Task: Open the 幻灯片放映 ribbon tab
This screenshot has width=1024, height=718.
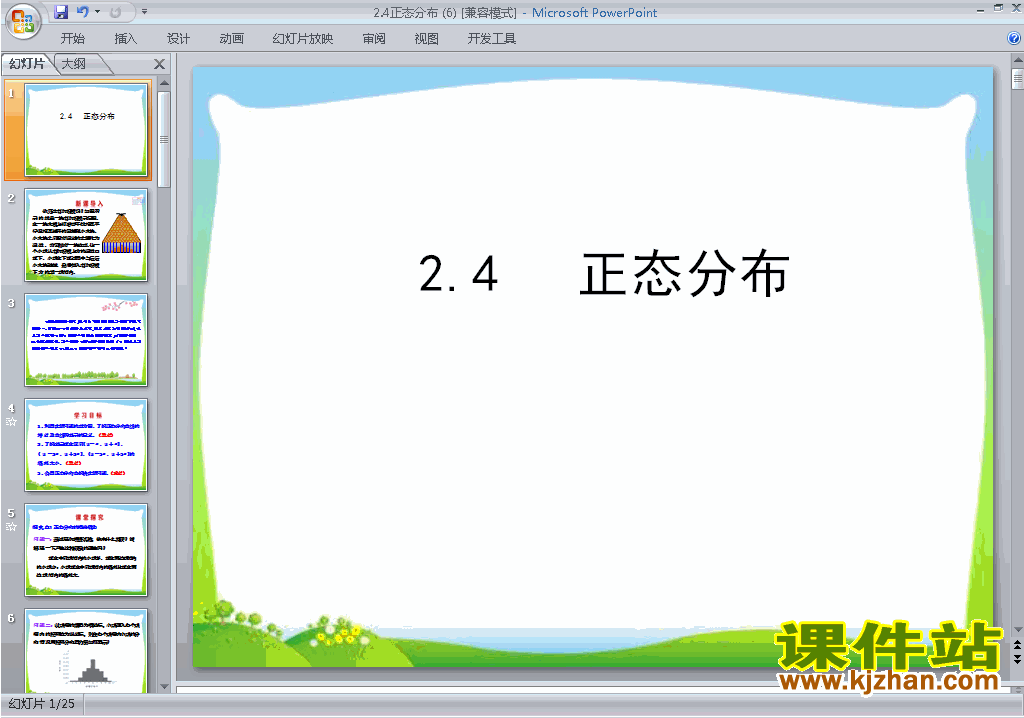Action: click(x=302, y=39)
